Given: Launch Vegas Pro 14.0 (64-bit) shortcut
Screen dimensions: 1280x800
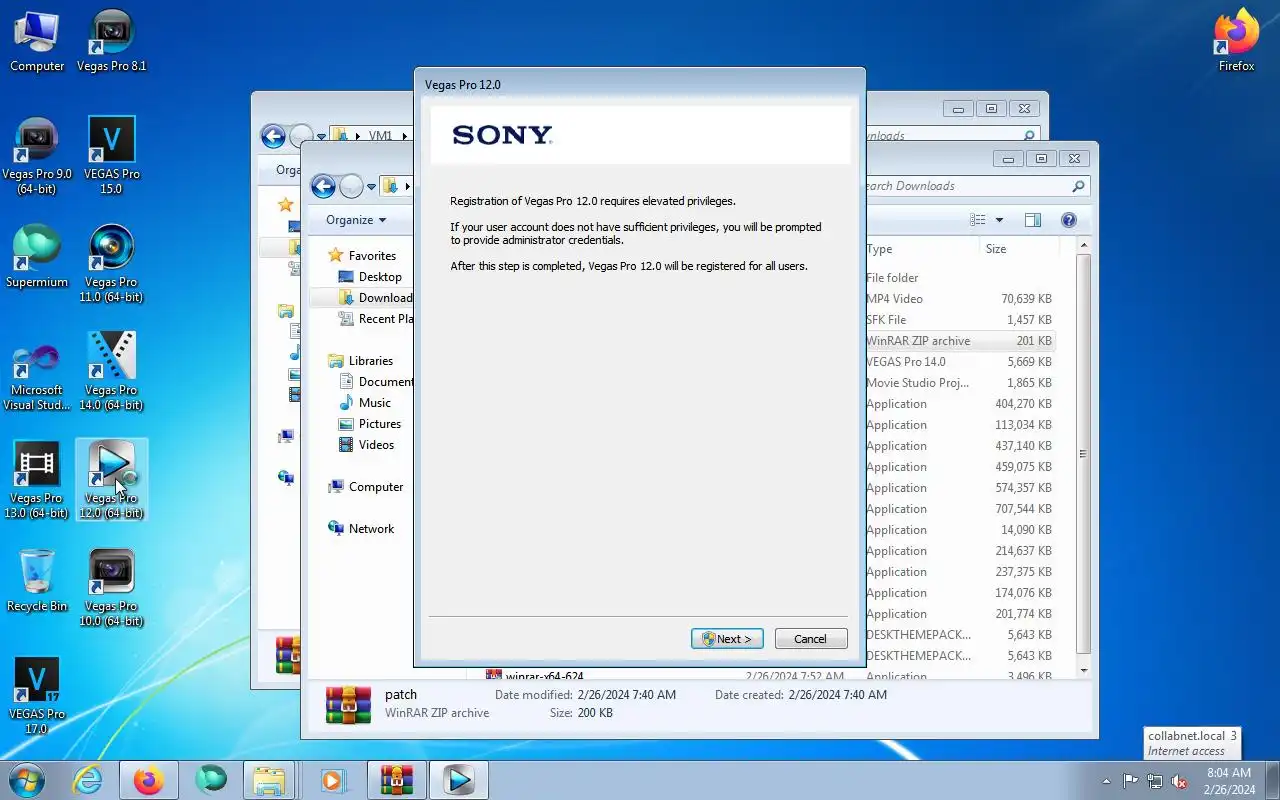Looking at the screenshot, I should click(112, 372).
